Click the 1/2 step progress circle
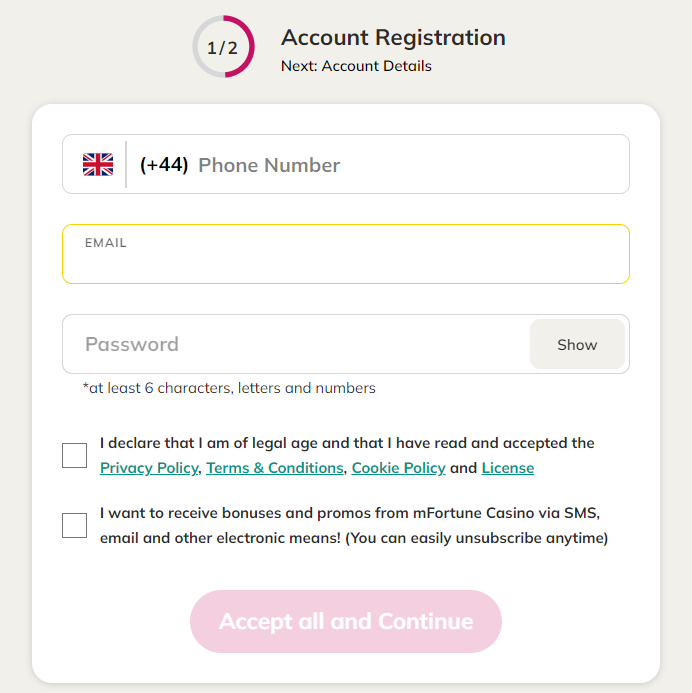This screenshot has width=692, height=693. pos(223,47)
